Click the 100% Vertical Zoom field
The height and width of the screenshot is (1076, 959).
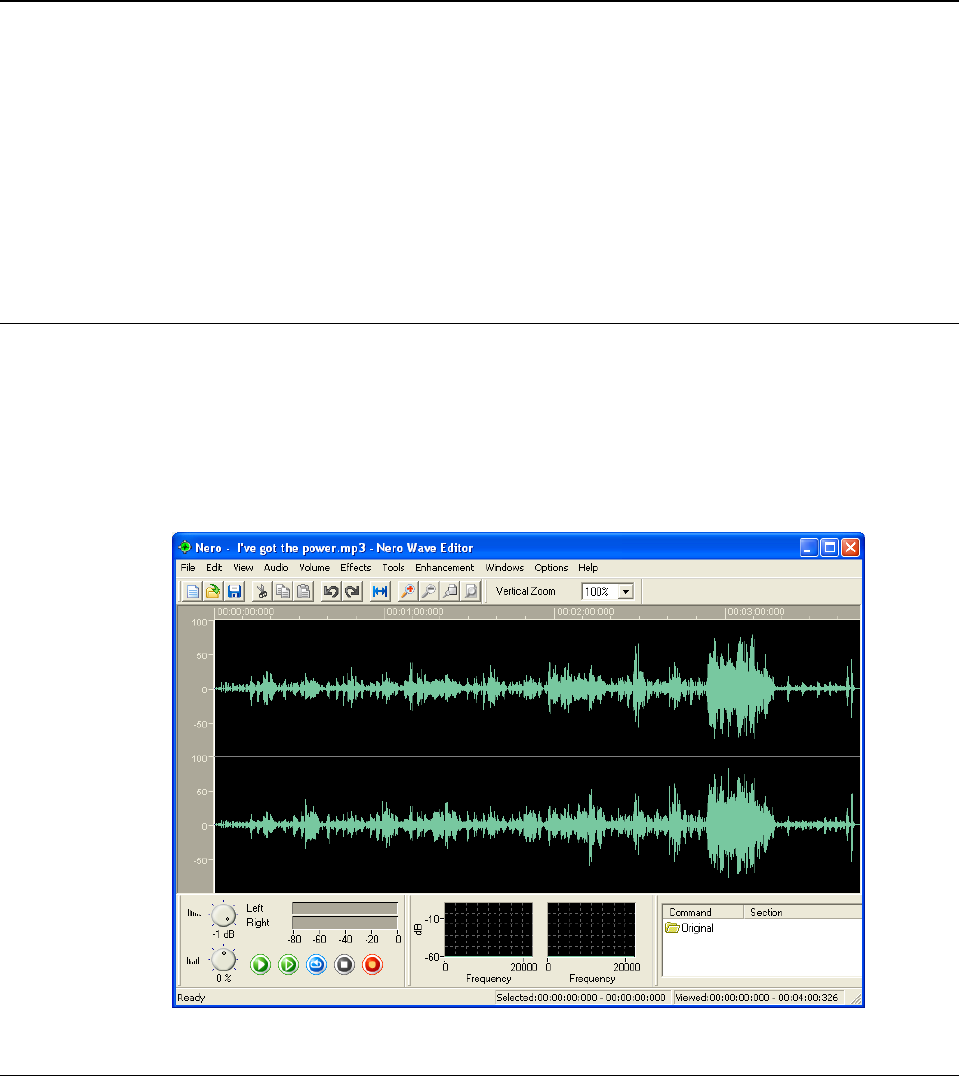point(600,592)
